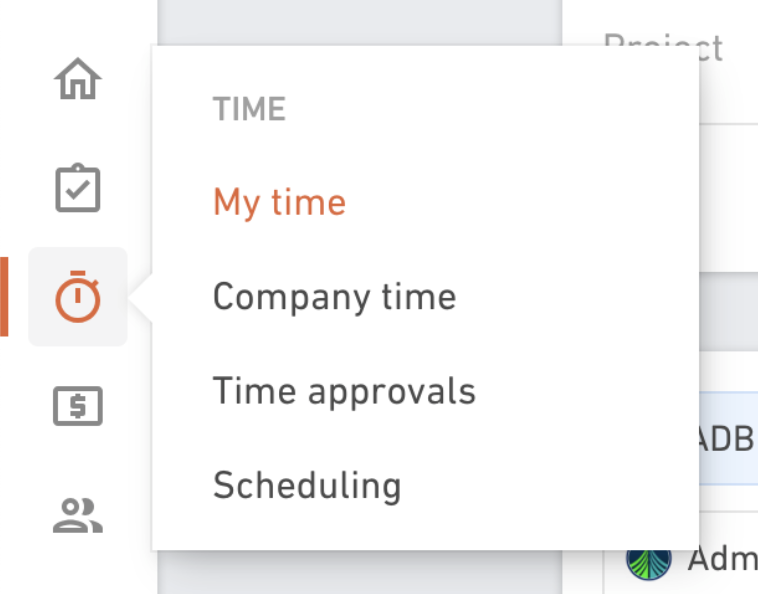The width and height of the screenshot is (758, 594).
Task: Select My time in the Time menu
Action: (x=279, y=203)
